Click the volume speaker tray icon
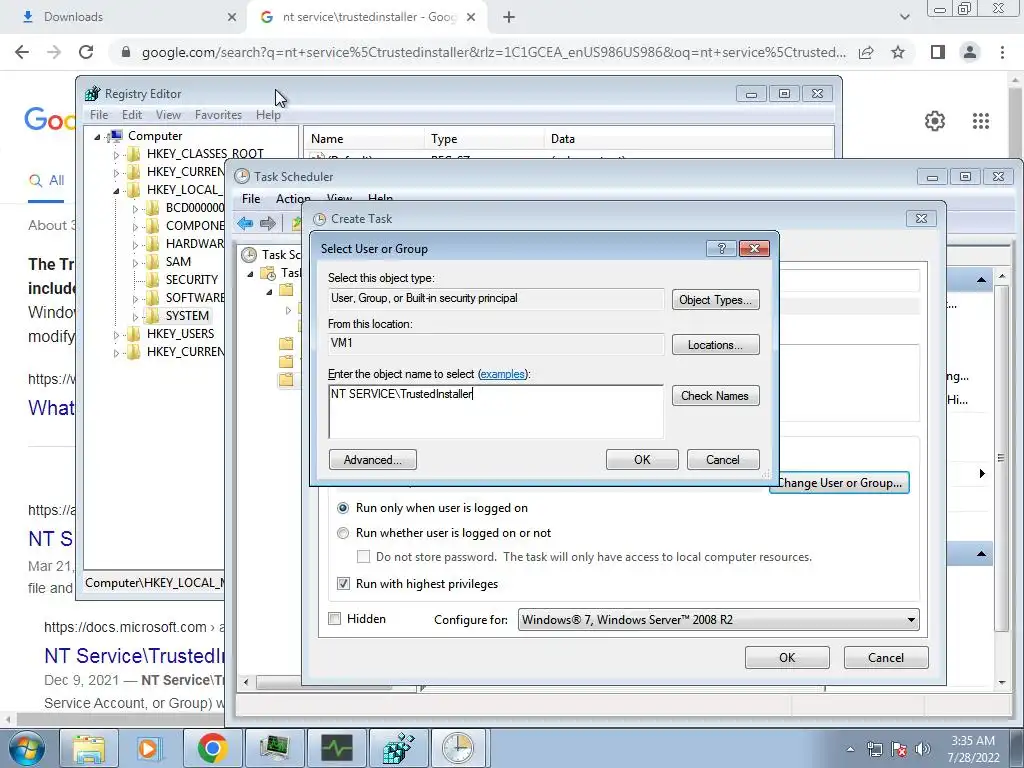Image resolution: width=1024 pixels, height=768 pixels. tap(923, 749)
